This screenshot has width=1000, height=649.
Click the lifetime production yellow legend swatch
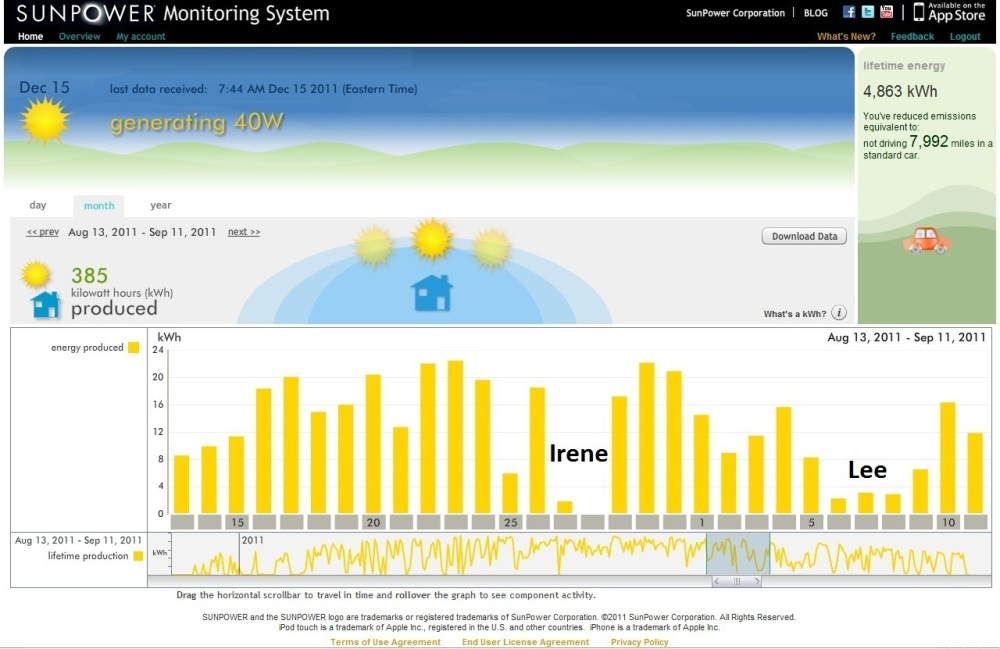[138, 556]
